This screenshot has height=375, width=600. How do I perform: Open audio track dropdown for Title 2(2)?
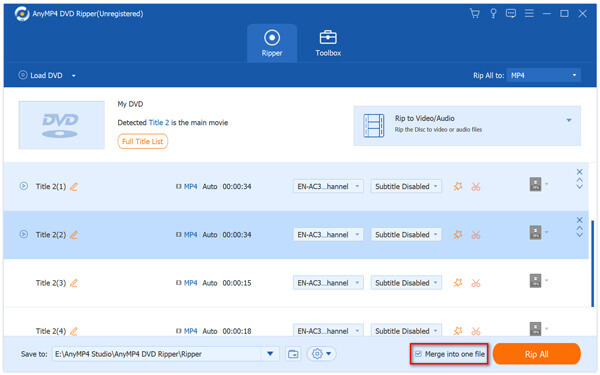coord(328,235)
